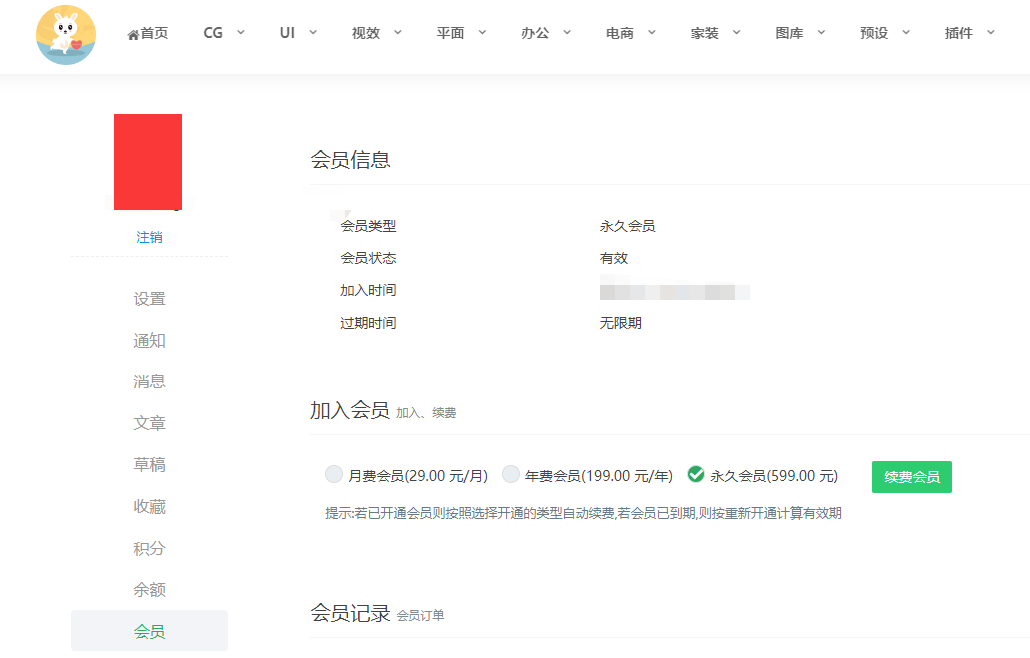Image resolution: width=1030 pixels, height=658 pixels.
Task: Open 积分 in the sidebar
Action: (x=149, y=548)
